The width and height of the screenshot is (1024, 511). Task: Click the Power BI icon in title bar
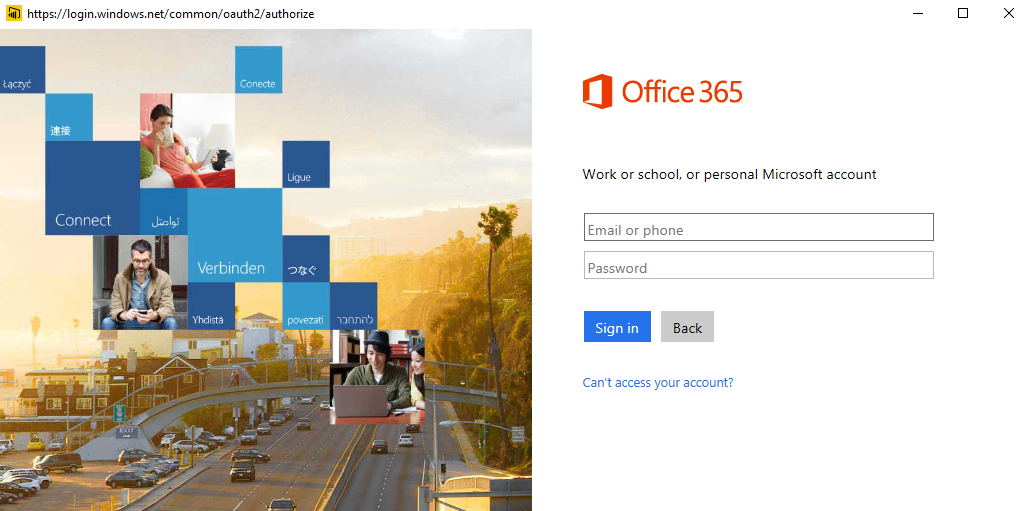point(13,13)
